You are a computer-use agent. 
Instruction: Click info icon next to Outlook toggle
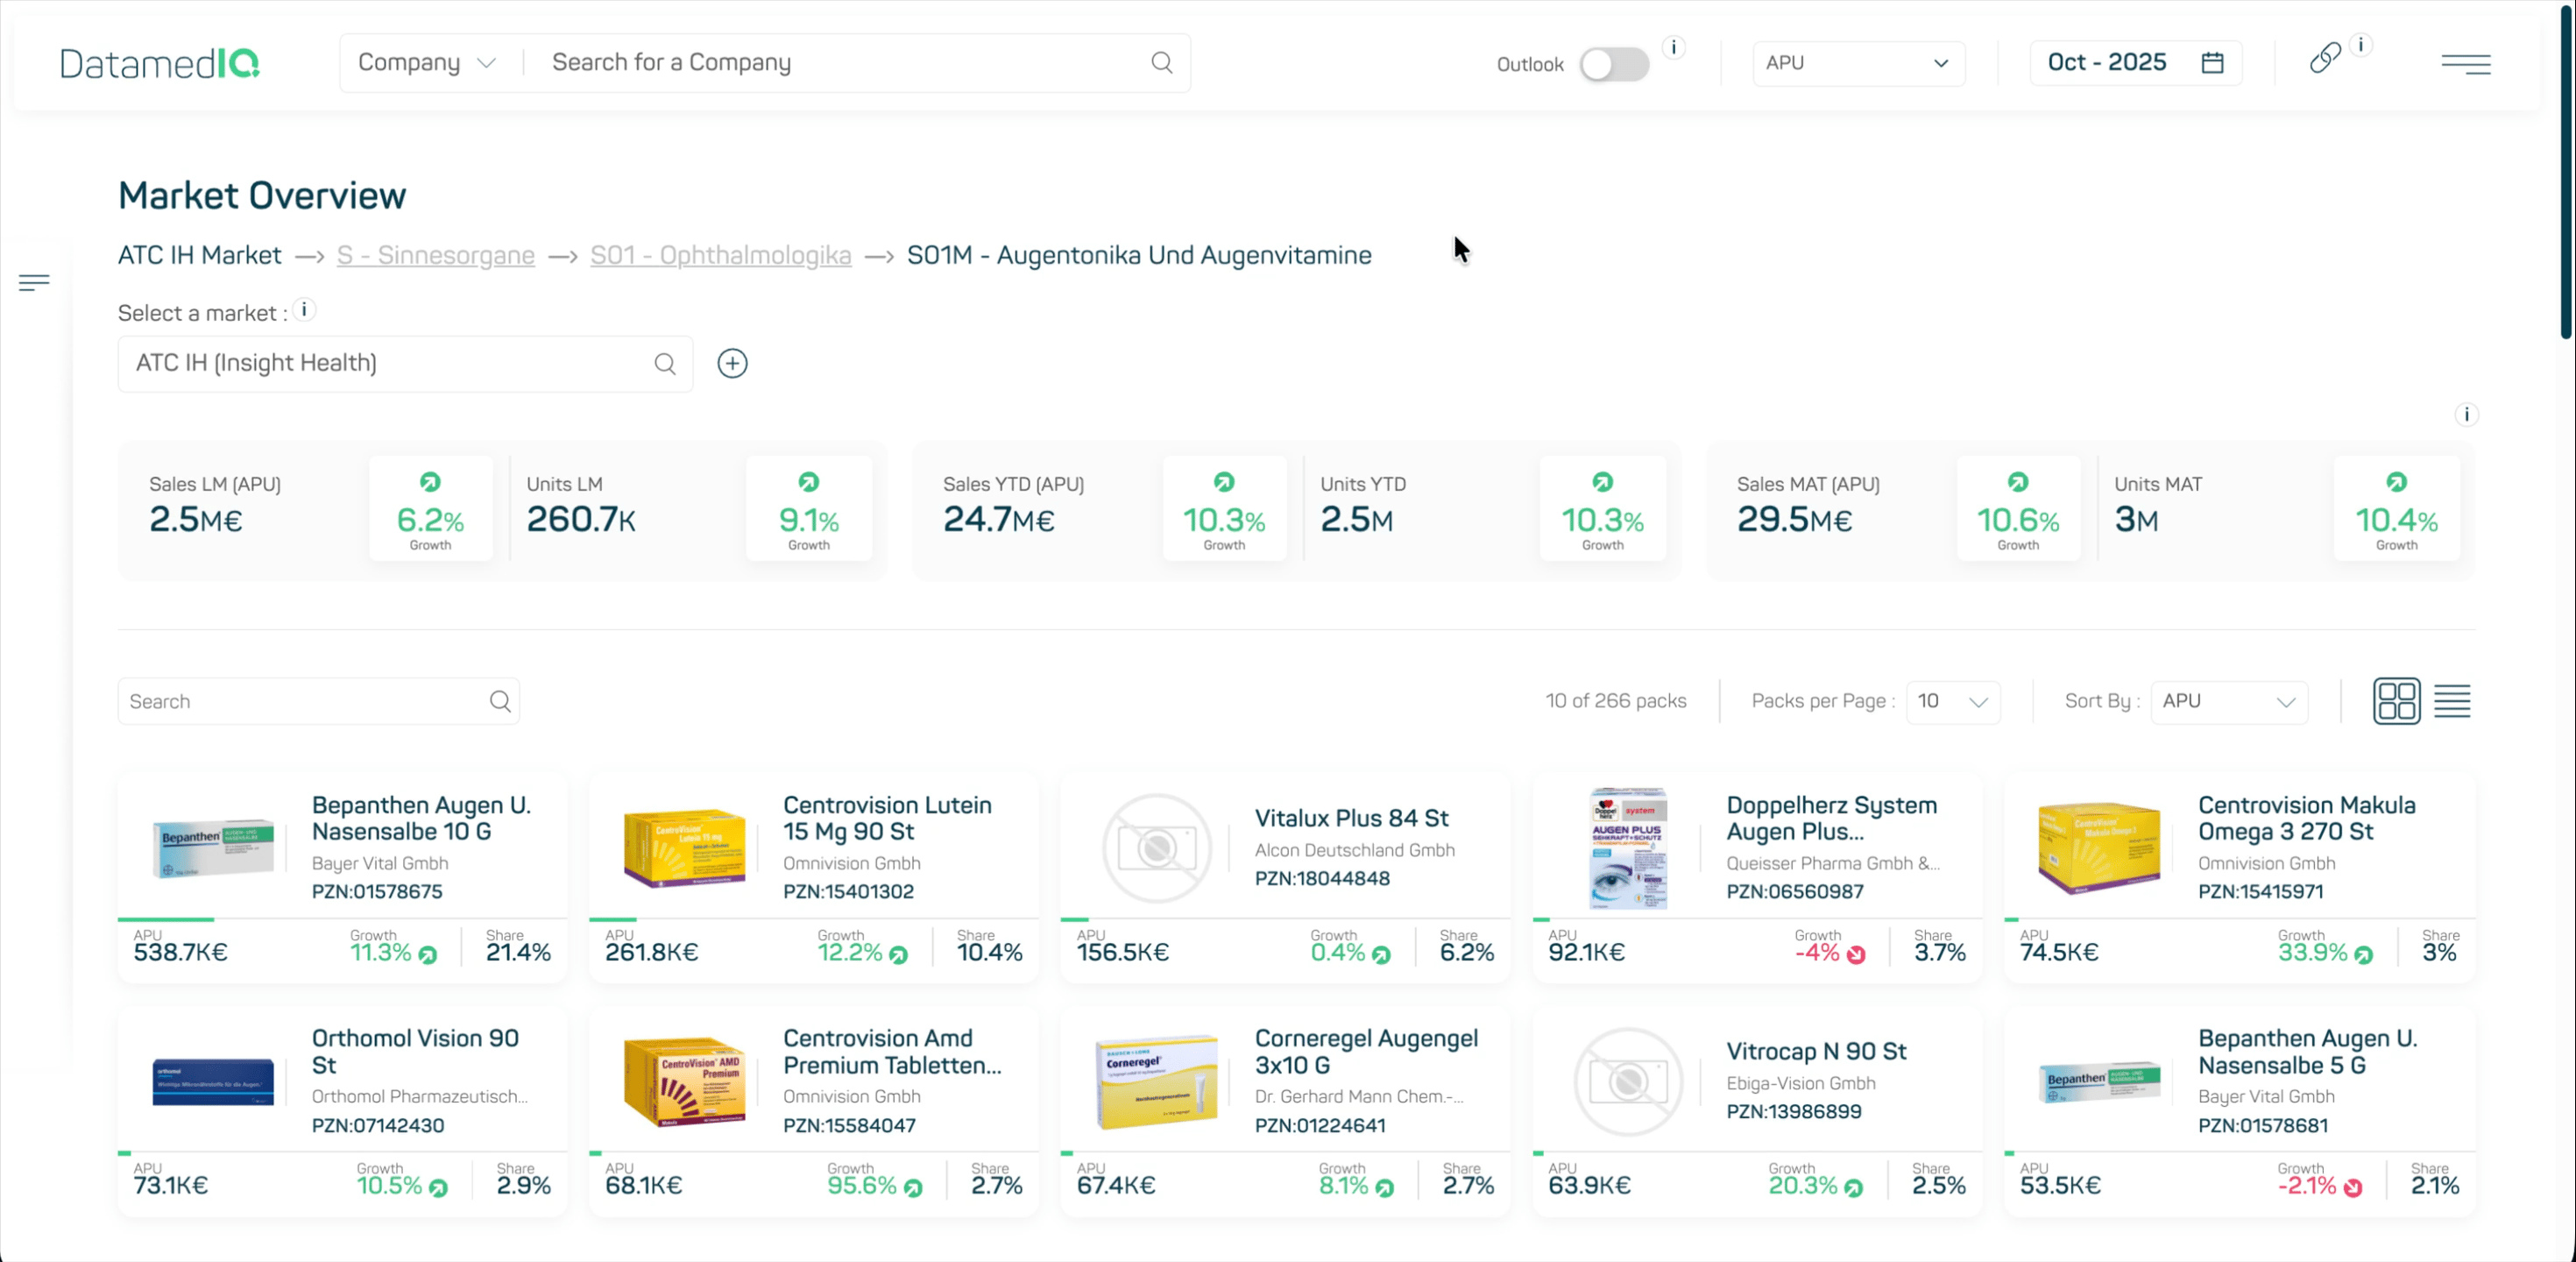[x=1673, y=47]
